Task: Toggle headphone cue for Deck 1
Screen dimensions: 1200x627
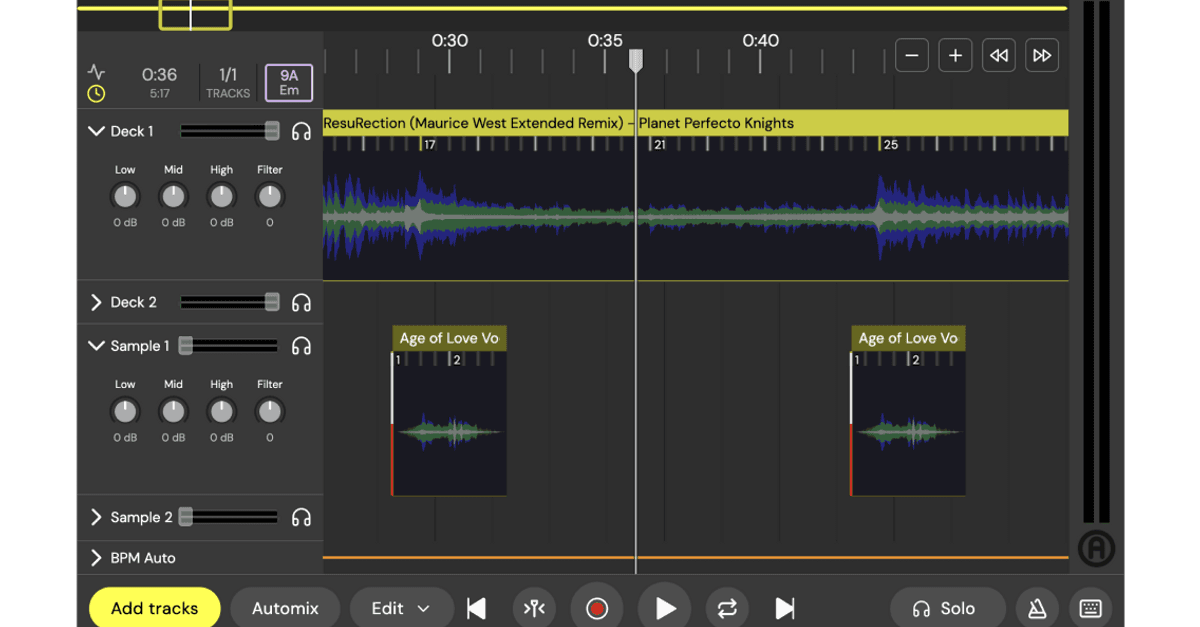Action: (301, 131)
